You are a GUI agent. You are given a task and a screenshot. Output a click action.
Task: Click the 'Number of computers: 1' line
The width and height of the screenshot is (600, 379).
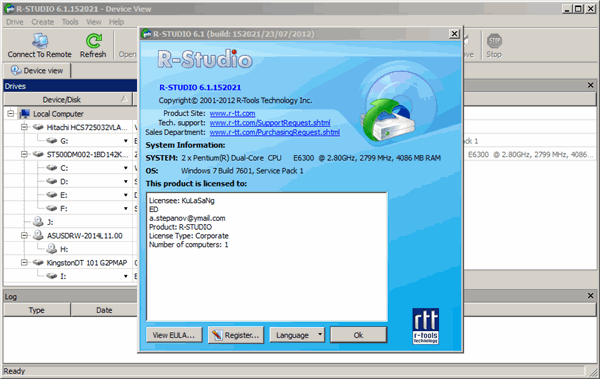(189, 245)
